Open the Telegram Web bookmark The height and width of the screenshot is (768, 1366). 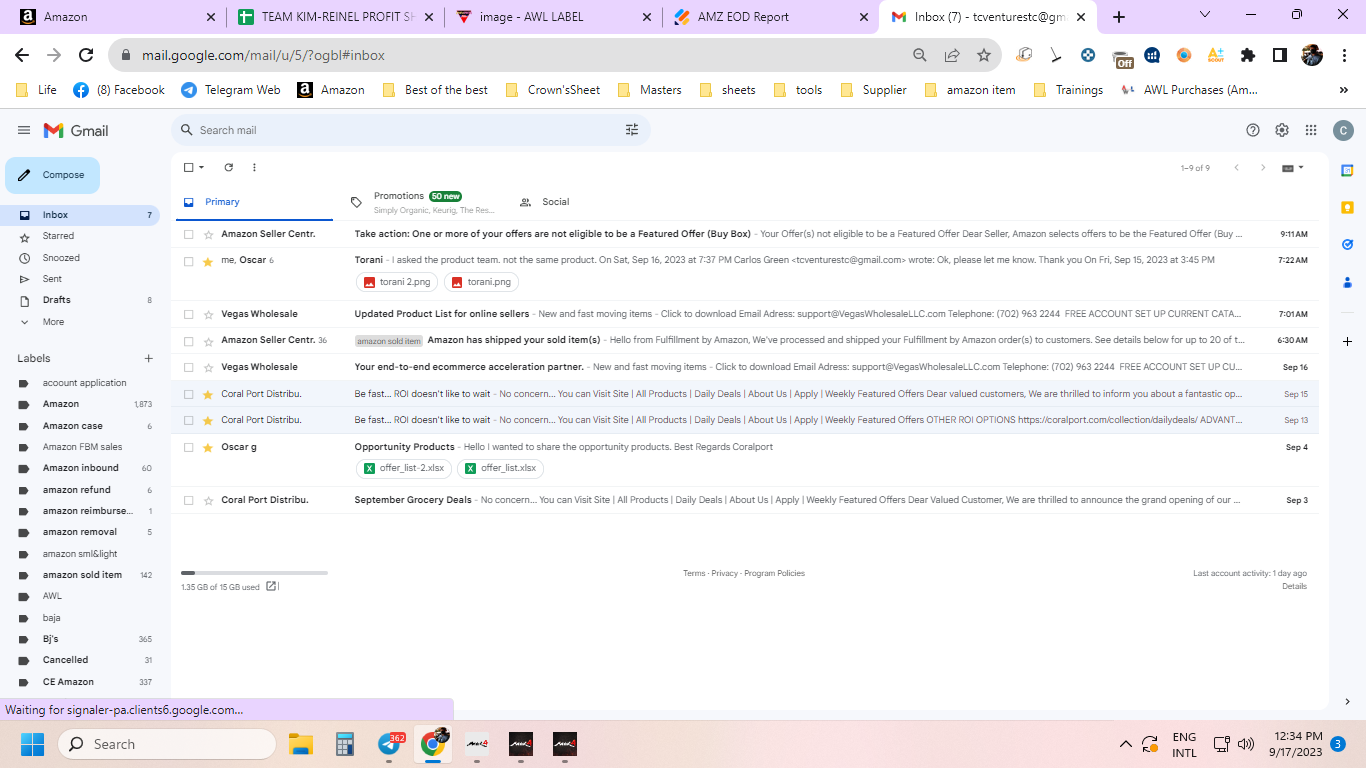[x=231, y=90]
